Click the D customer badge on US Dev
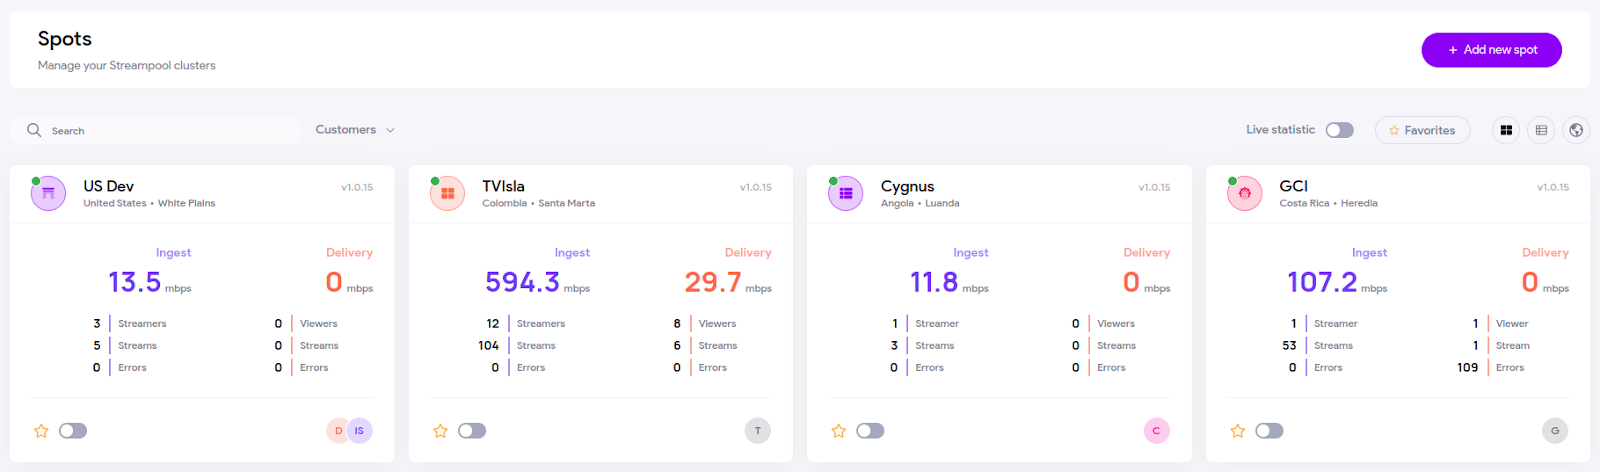The height and width of the screenshot is (472, 1600). pos(337,431)
